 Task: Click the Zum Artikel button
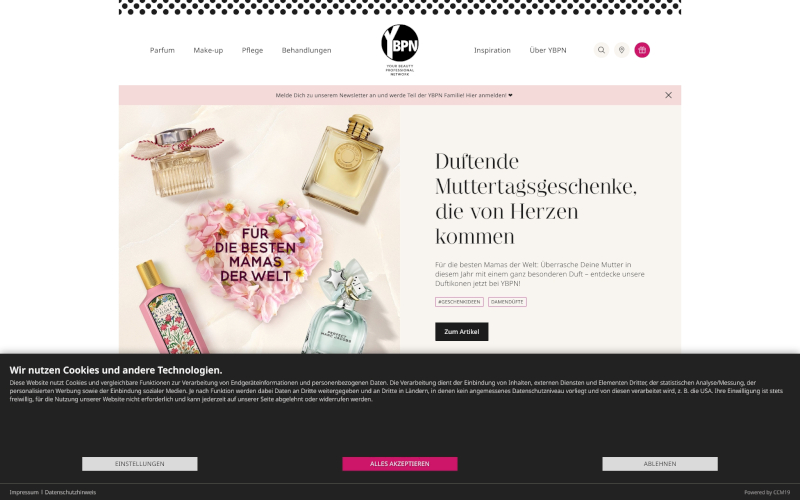(x=462, y=332)
